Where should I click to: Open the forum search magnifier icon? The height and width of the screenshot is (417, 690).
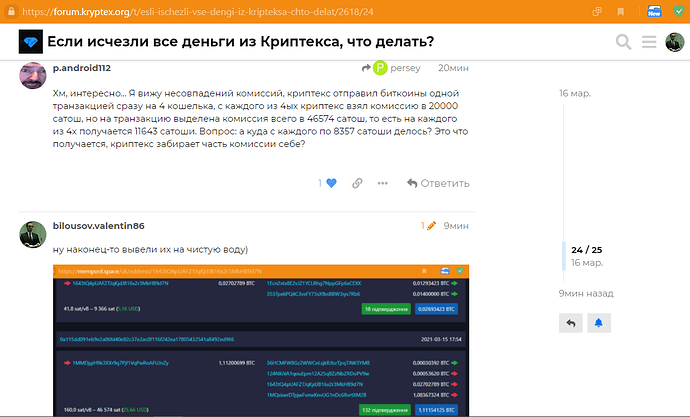click(623, 42)
